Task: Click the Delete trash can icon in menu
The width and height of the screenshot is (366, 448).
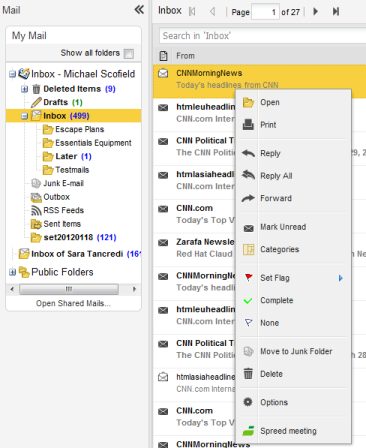Action: pyautogui.click(x=248, y=373)
